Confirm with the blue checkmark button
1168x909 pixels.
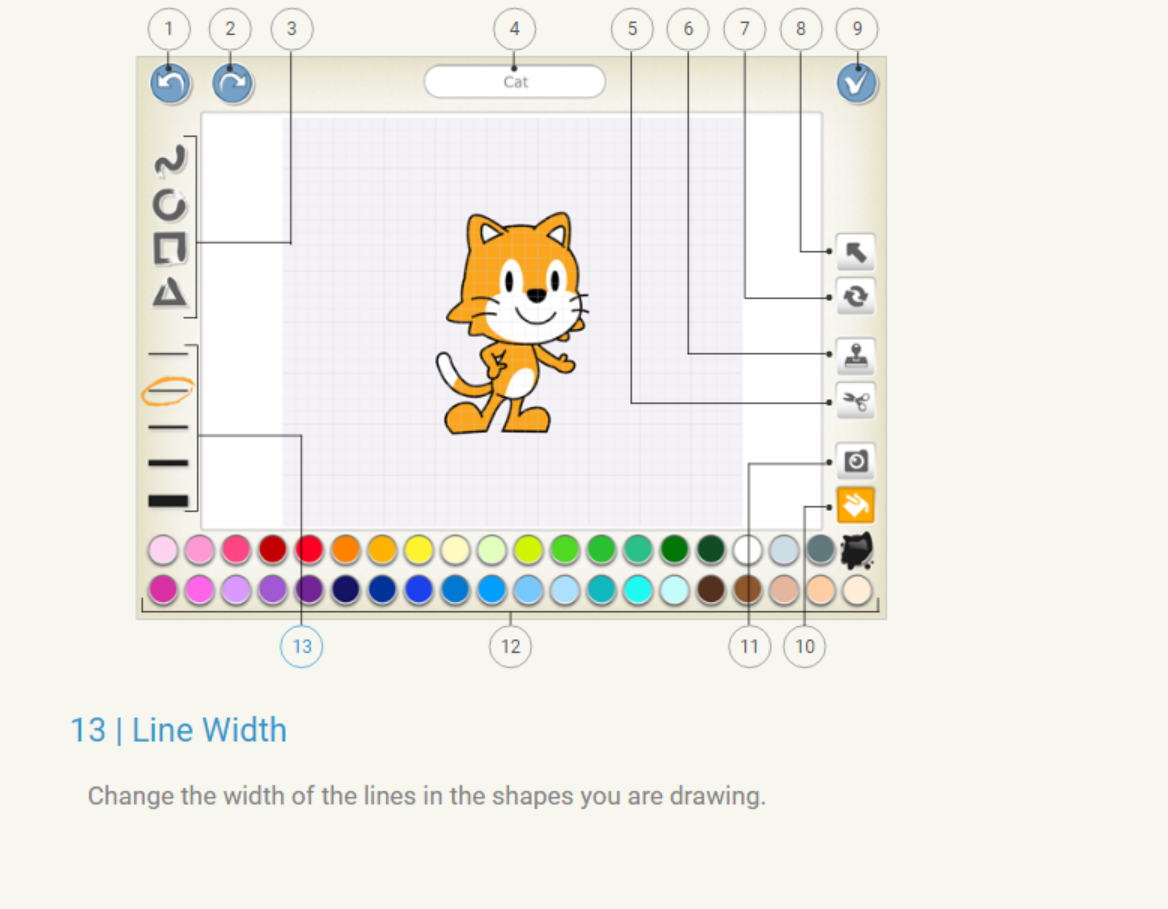pos(857,83)
